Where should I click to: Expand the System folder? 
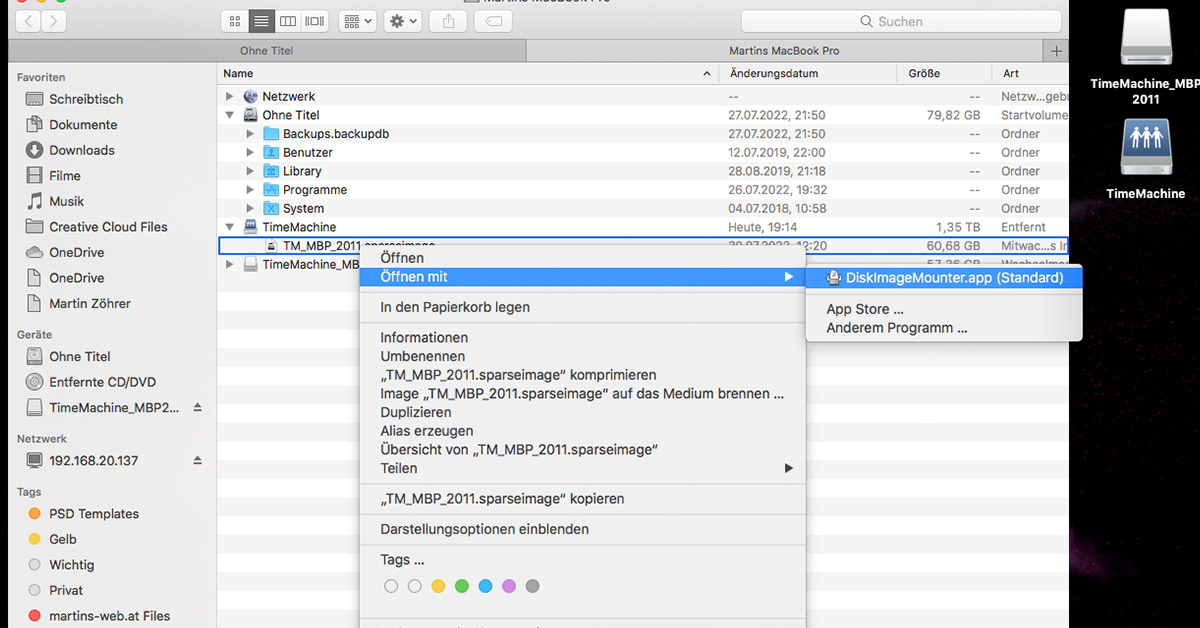(x=250, y=208)
